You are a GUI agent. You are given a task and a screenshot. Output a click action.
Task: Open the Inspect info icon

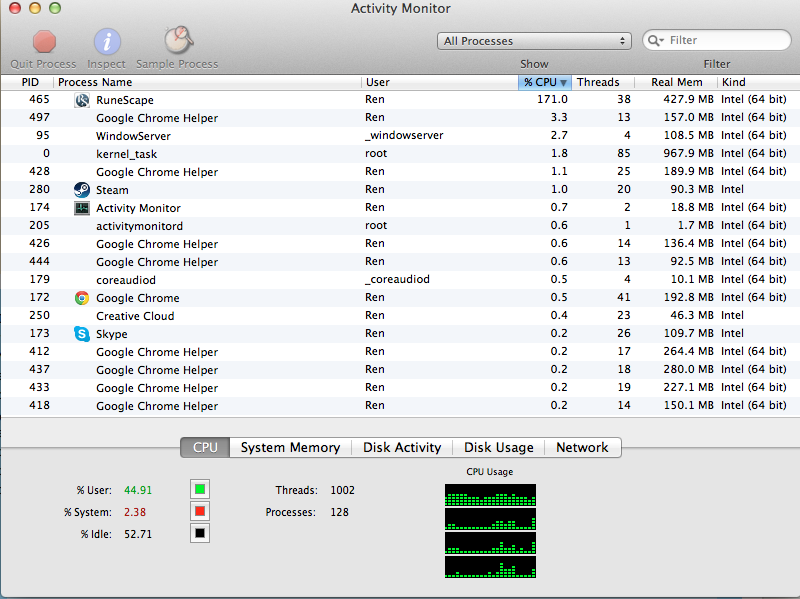[107, 41]
